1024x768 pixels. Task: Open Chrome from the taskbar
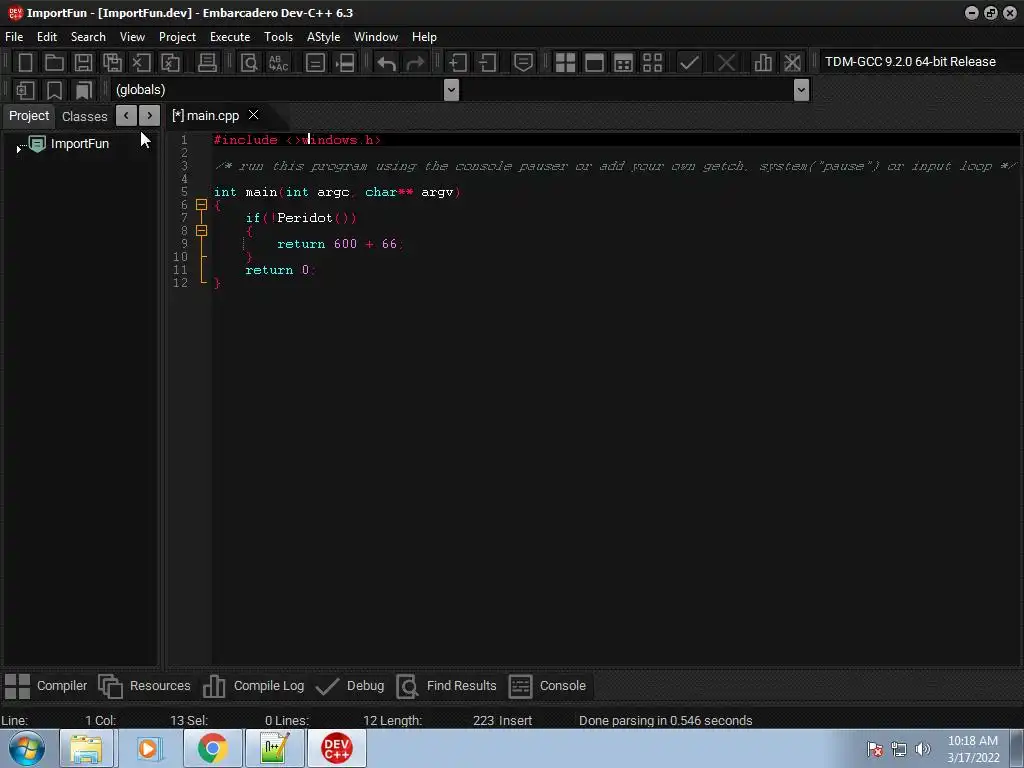(x=212, y=748)
